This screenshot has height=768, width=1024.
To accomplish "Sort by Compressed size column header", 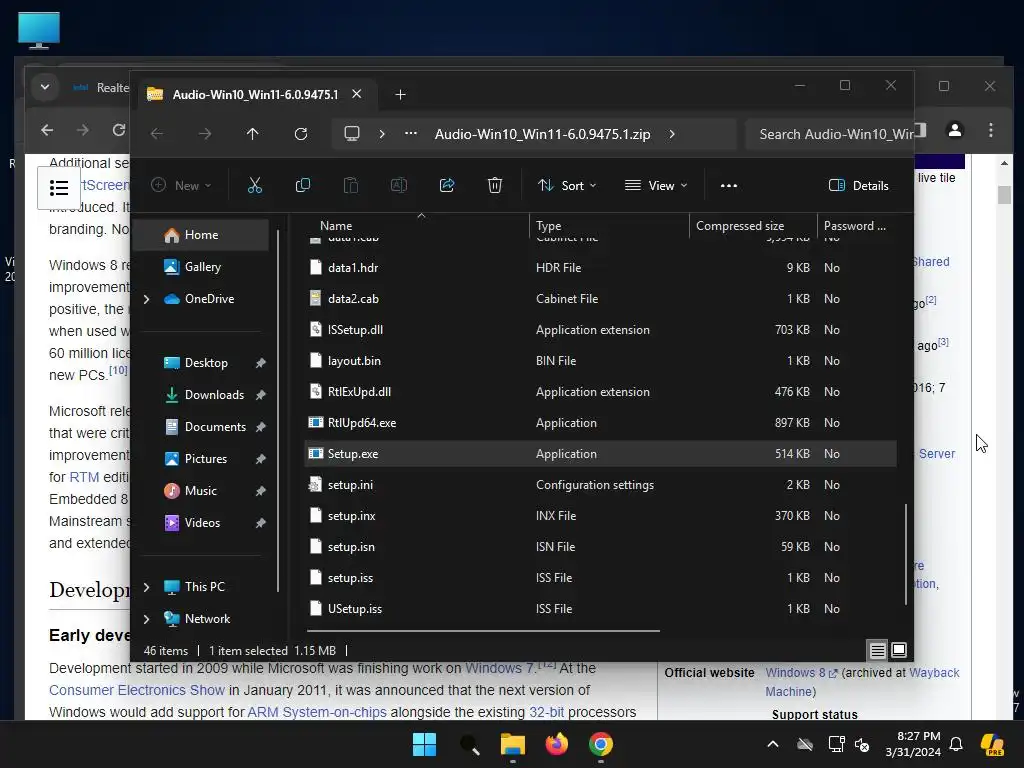I will pyautogui.click(x=753, y=225).
